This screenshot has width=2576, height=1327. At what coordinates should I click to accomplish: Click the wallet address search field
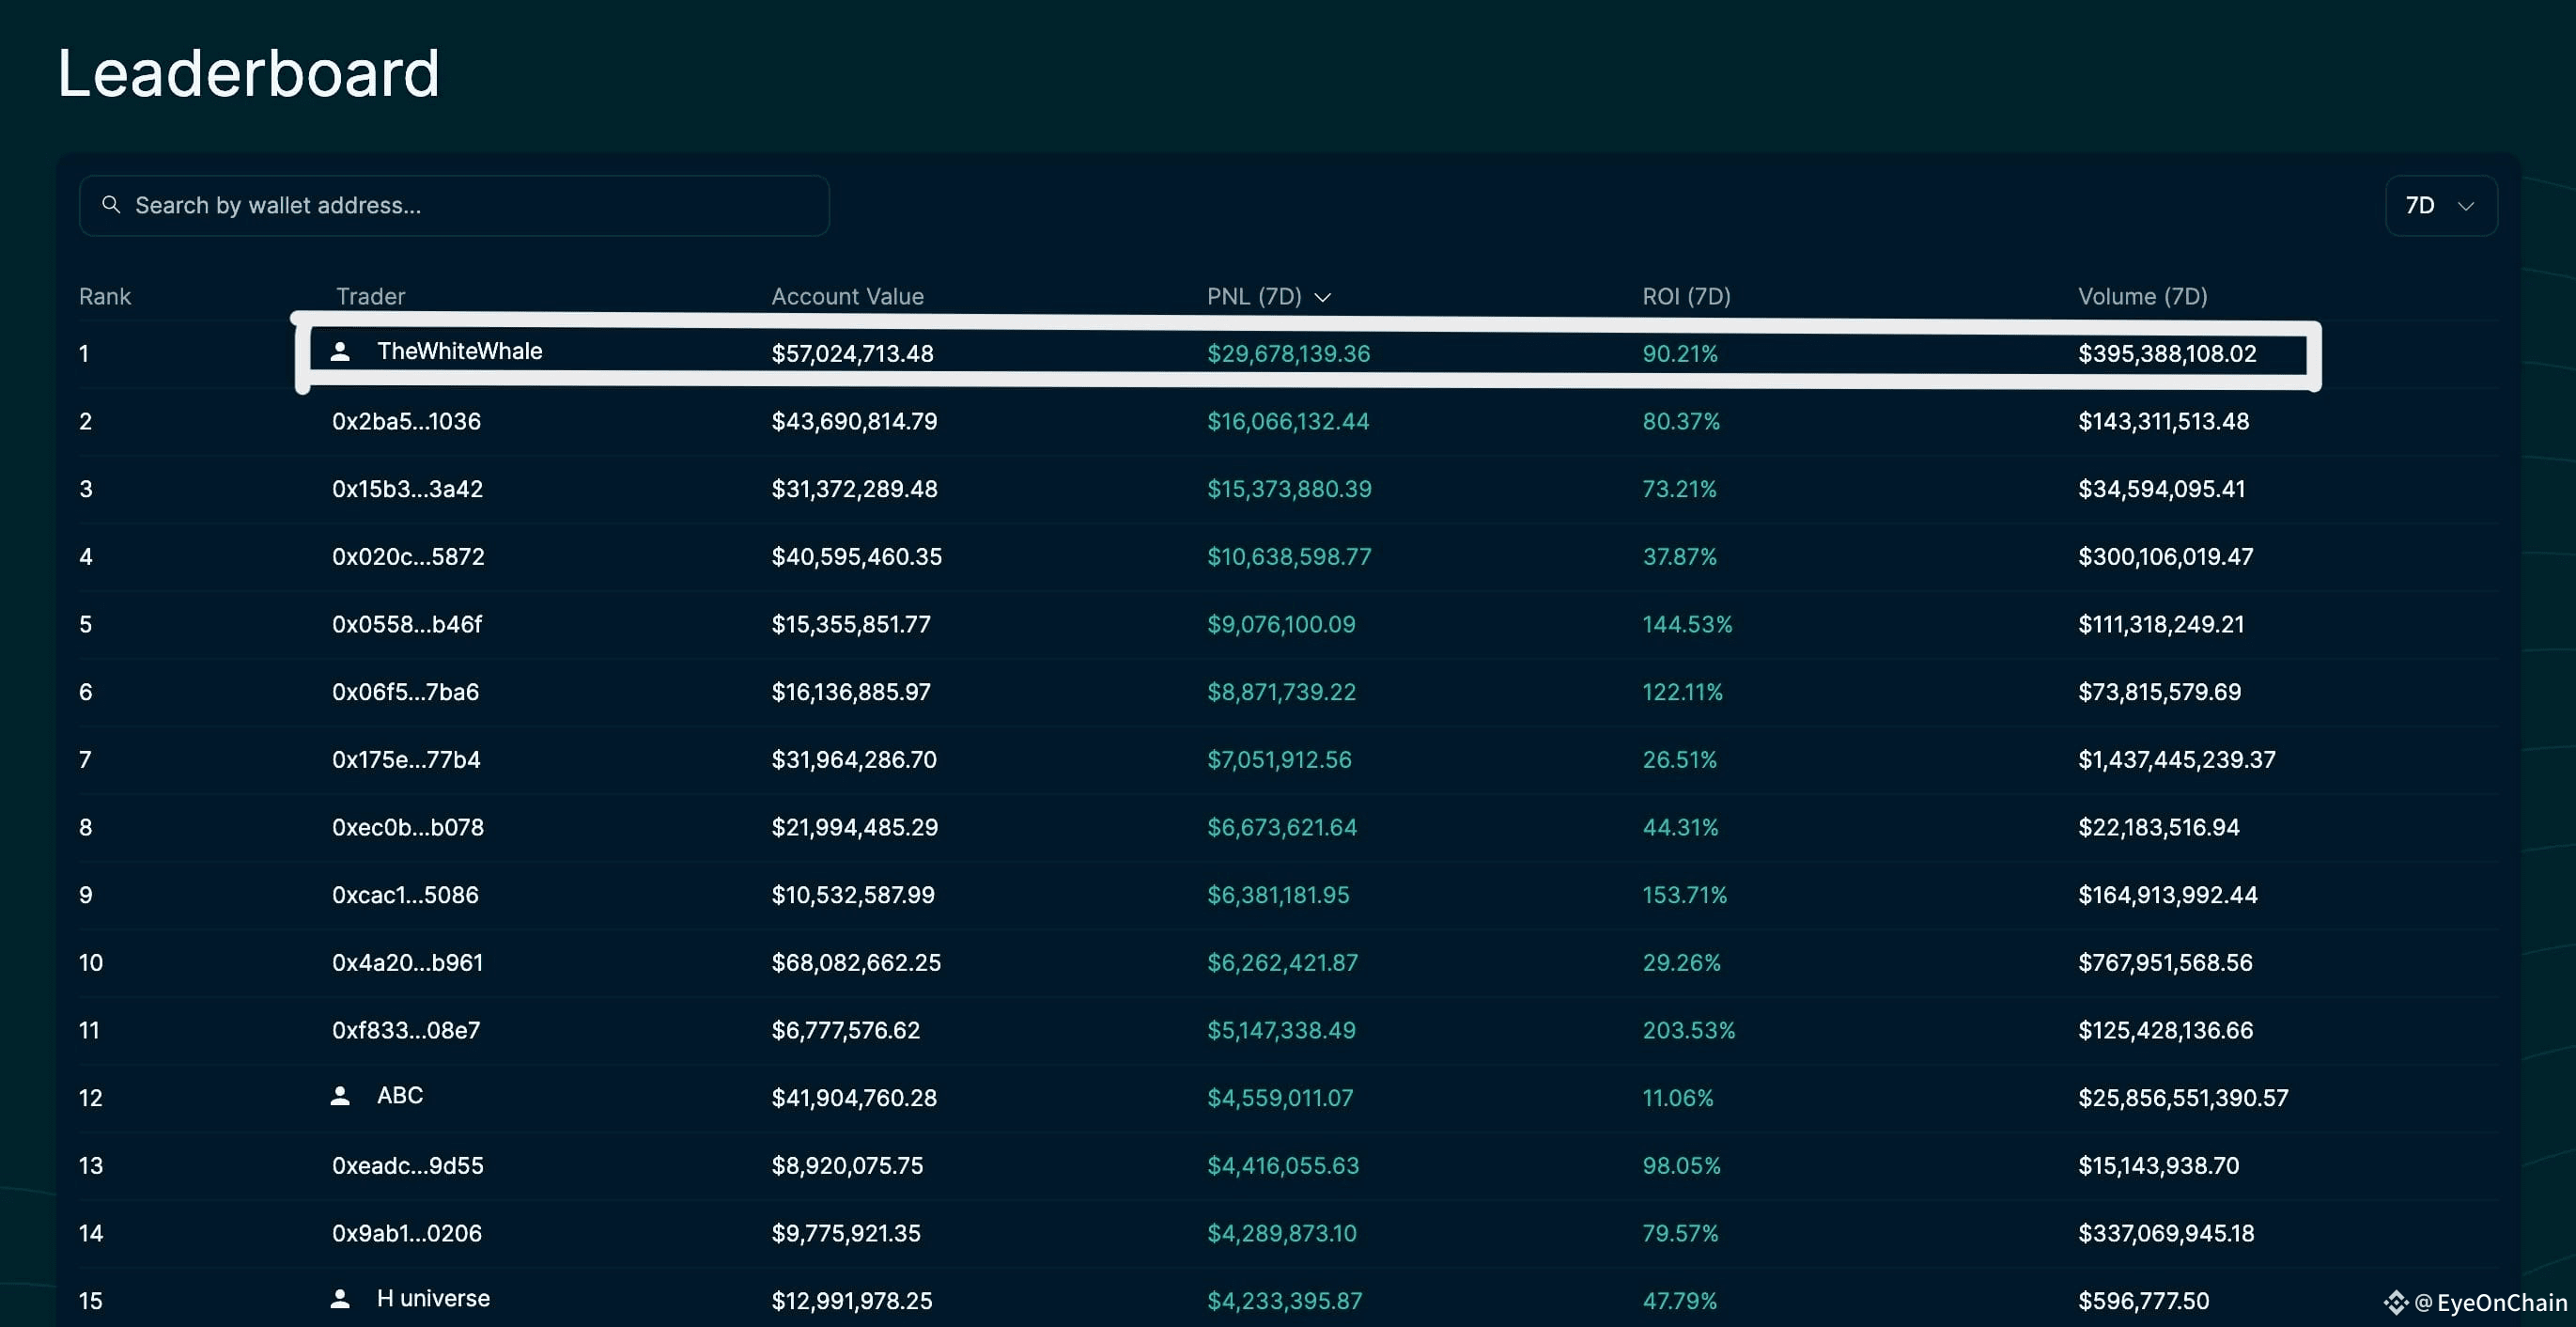click(455, 205)
